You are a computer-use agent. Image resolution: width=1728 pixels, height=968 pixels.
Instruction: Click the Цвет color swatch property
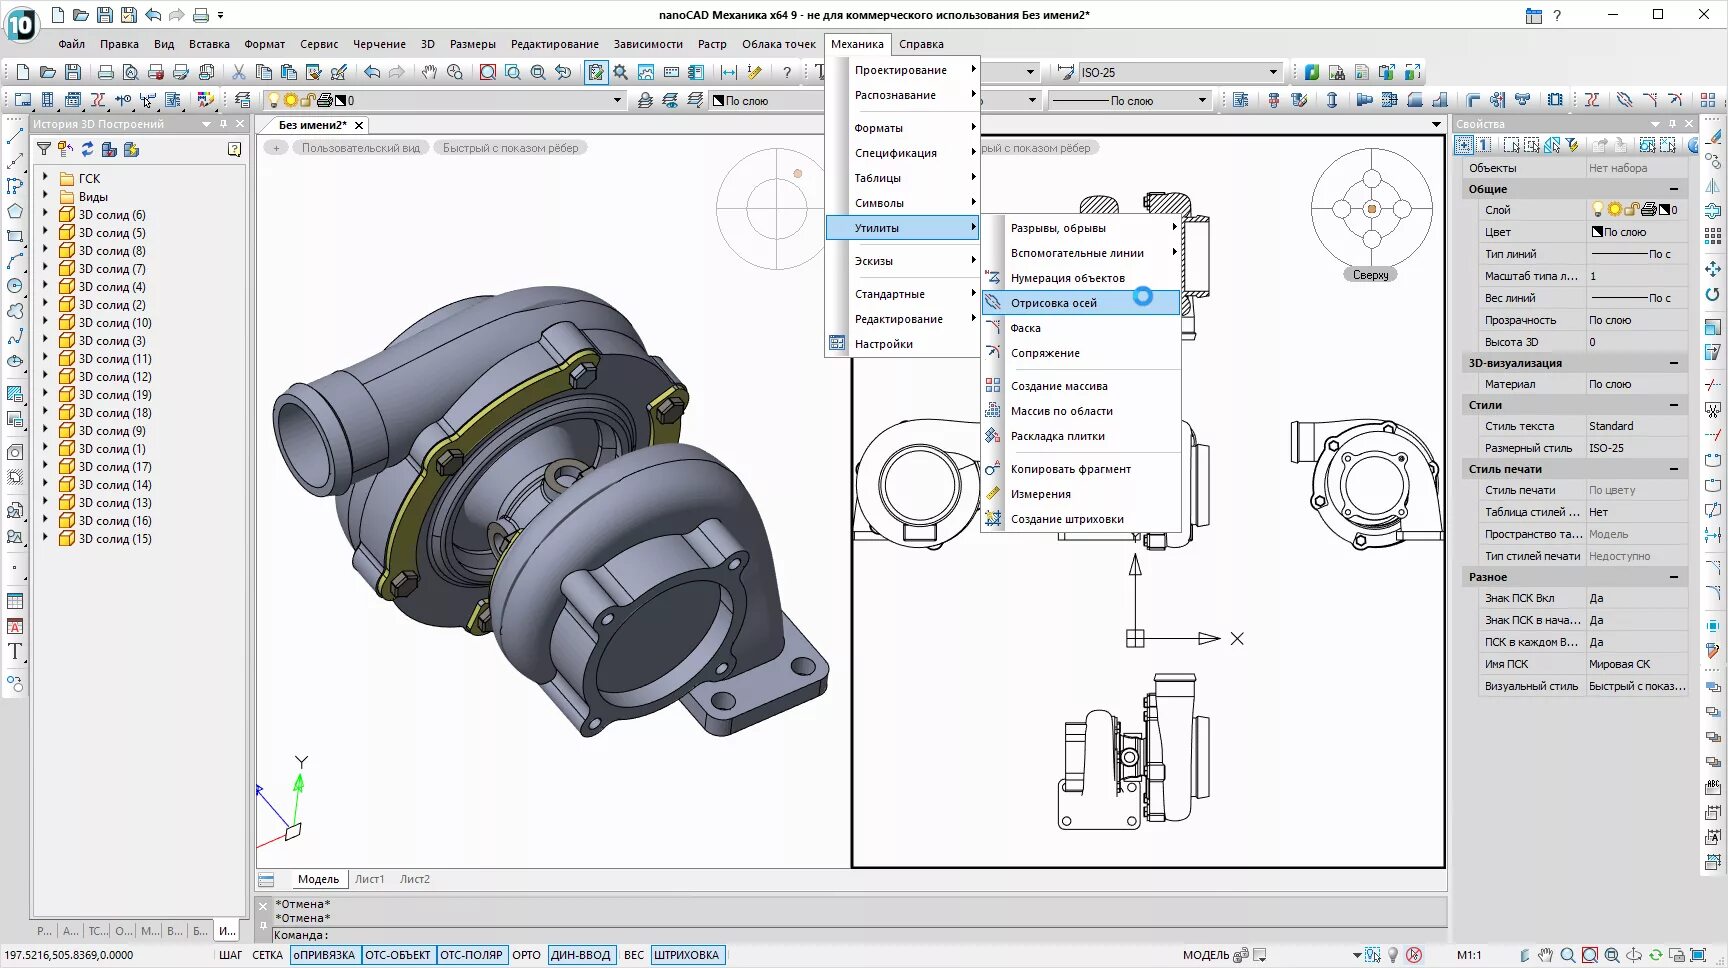[x=1598, y=232]
